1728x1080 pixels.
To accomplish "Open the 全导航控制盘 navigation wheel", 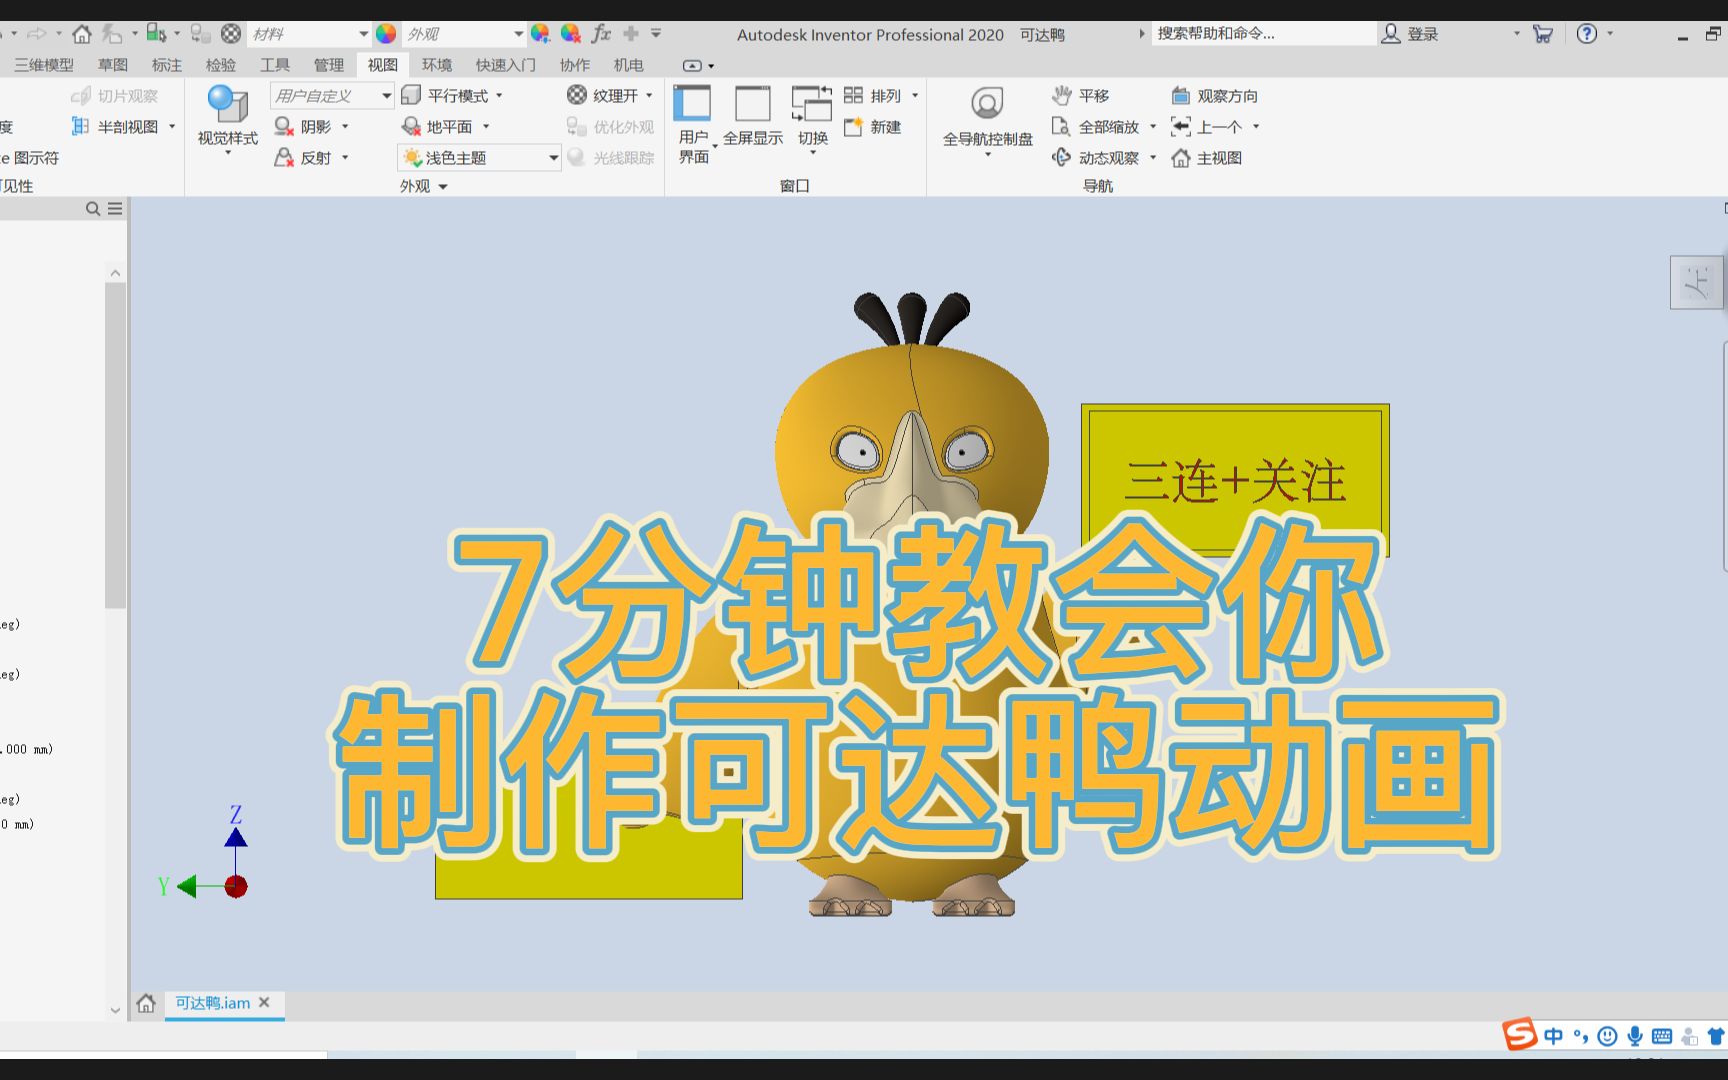I will point(988,110).
